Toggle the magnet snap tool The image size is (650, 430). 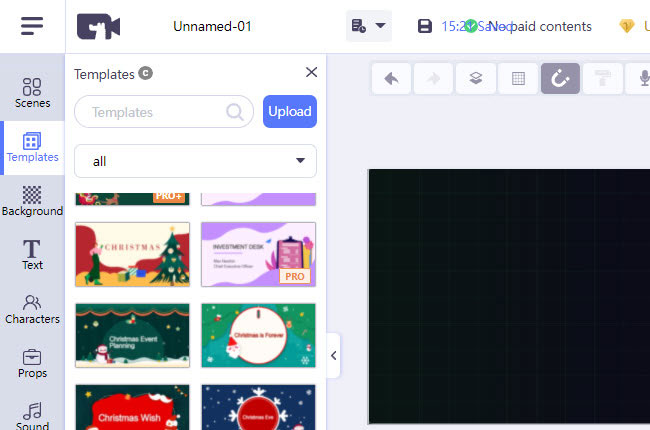tap(561, 79)
